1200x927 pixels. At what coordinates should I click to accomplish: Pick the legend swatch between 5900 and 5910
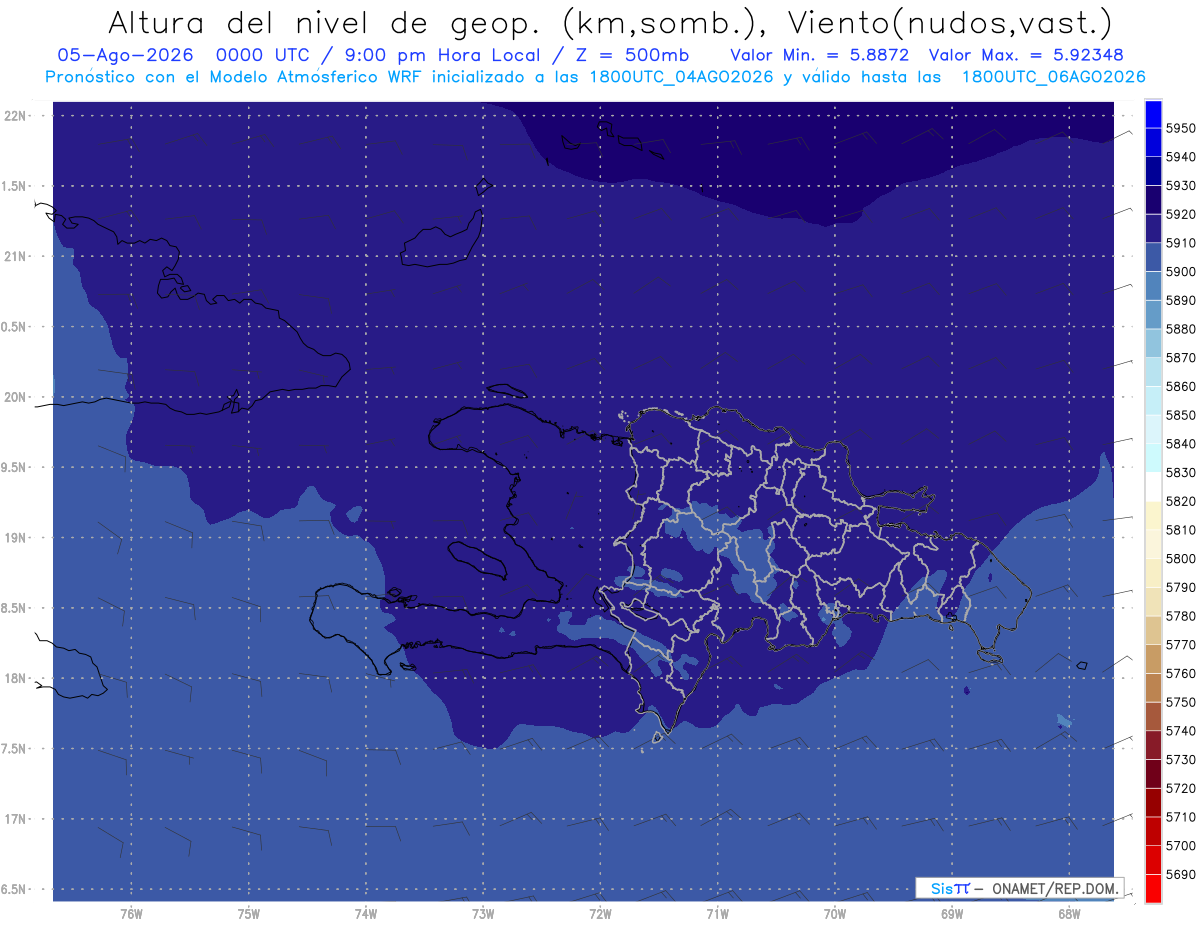pos(1152,257)
